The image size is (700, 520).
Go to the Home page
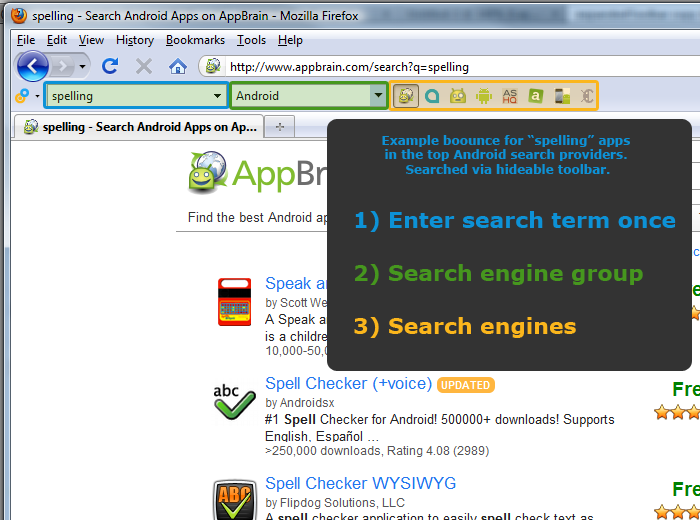click(x=178, y=67)
